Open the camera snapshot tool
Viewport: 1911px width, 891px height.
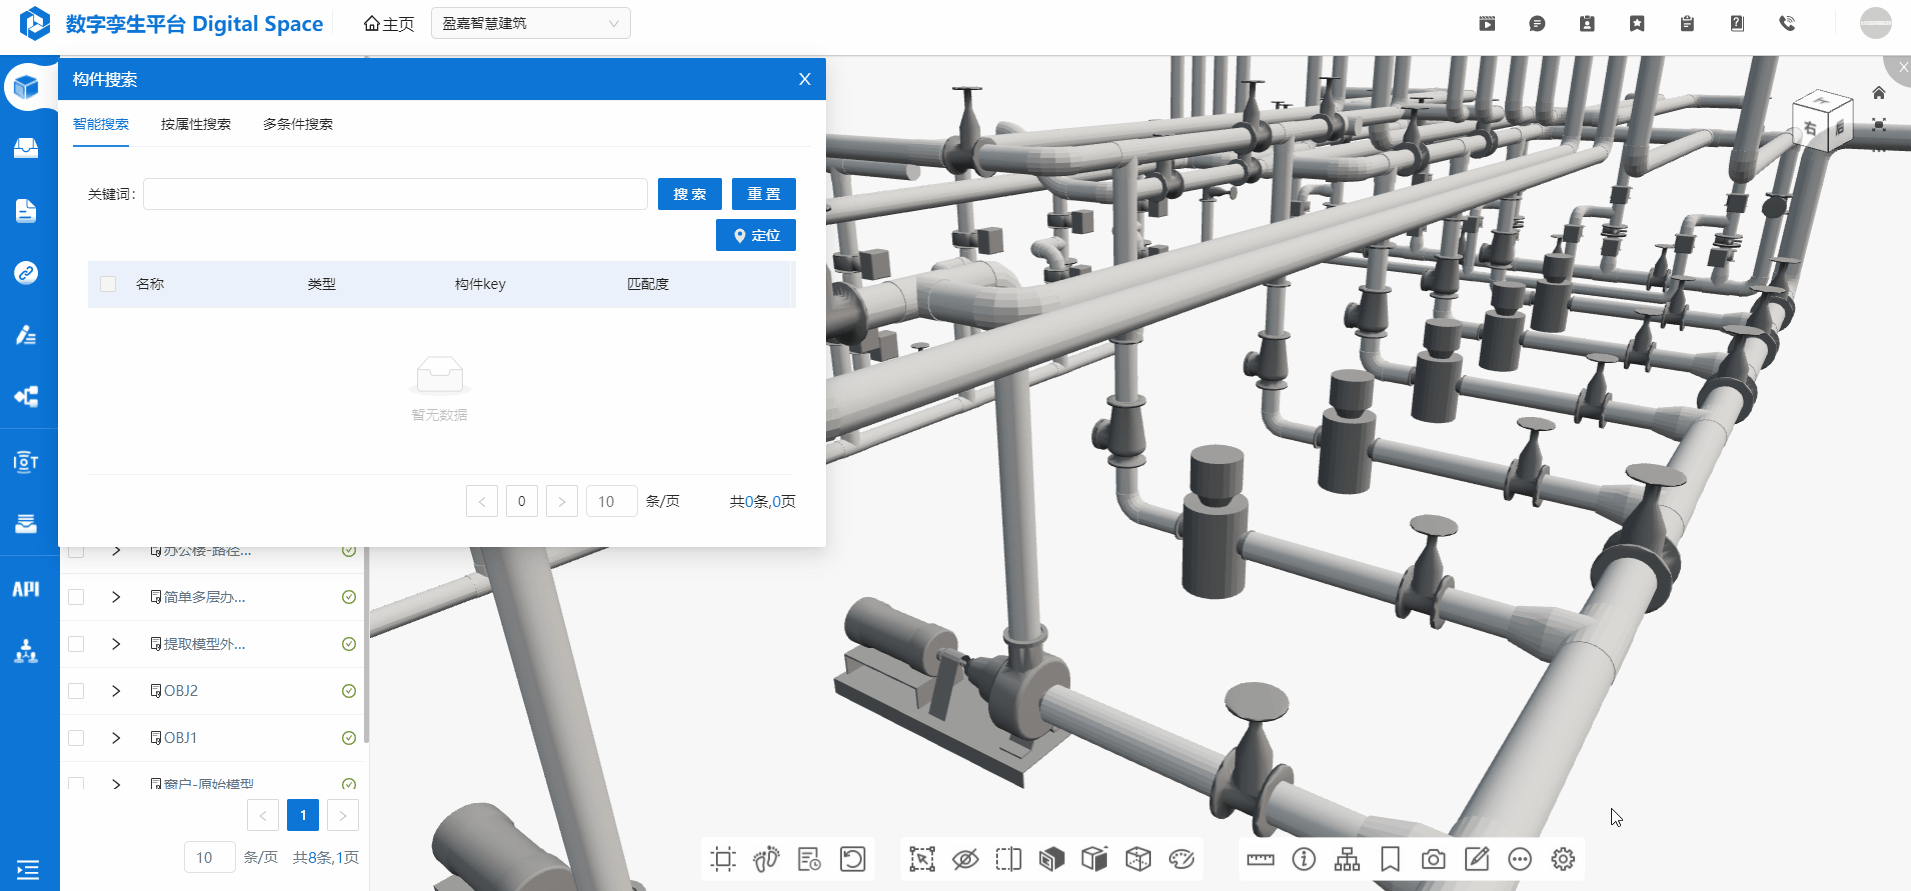1433,859
